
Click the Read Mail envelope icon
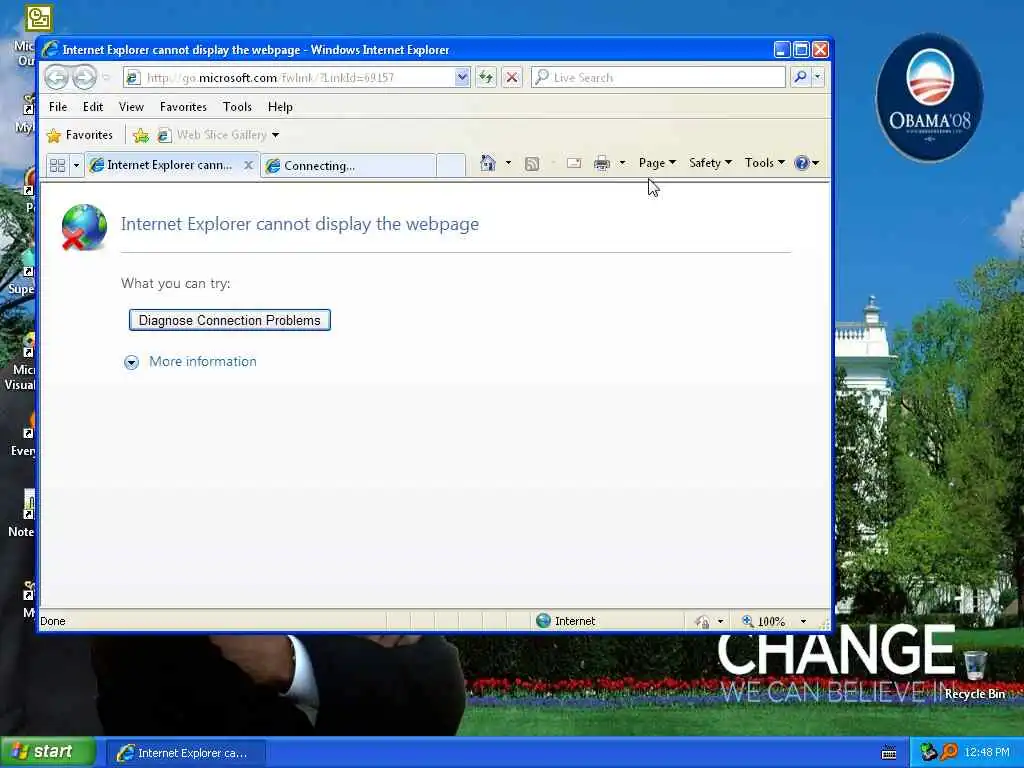(574, 163)
